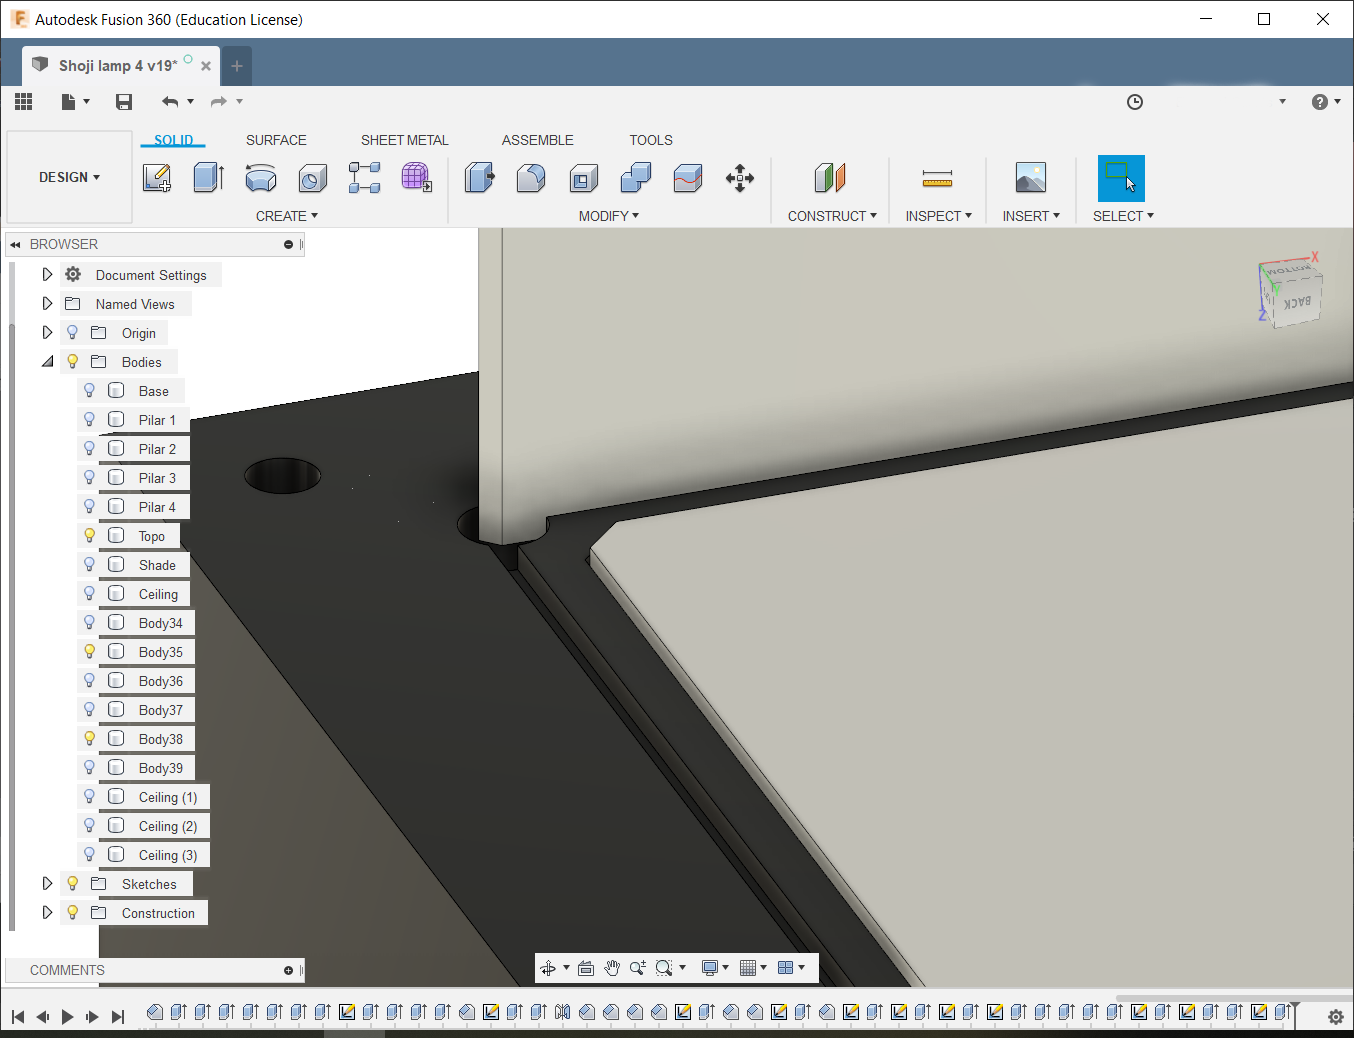Collapse the BROWSER panel
This screenshot has width=1354, height=1038.
[x=16, y=244]
